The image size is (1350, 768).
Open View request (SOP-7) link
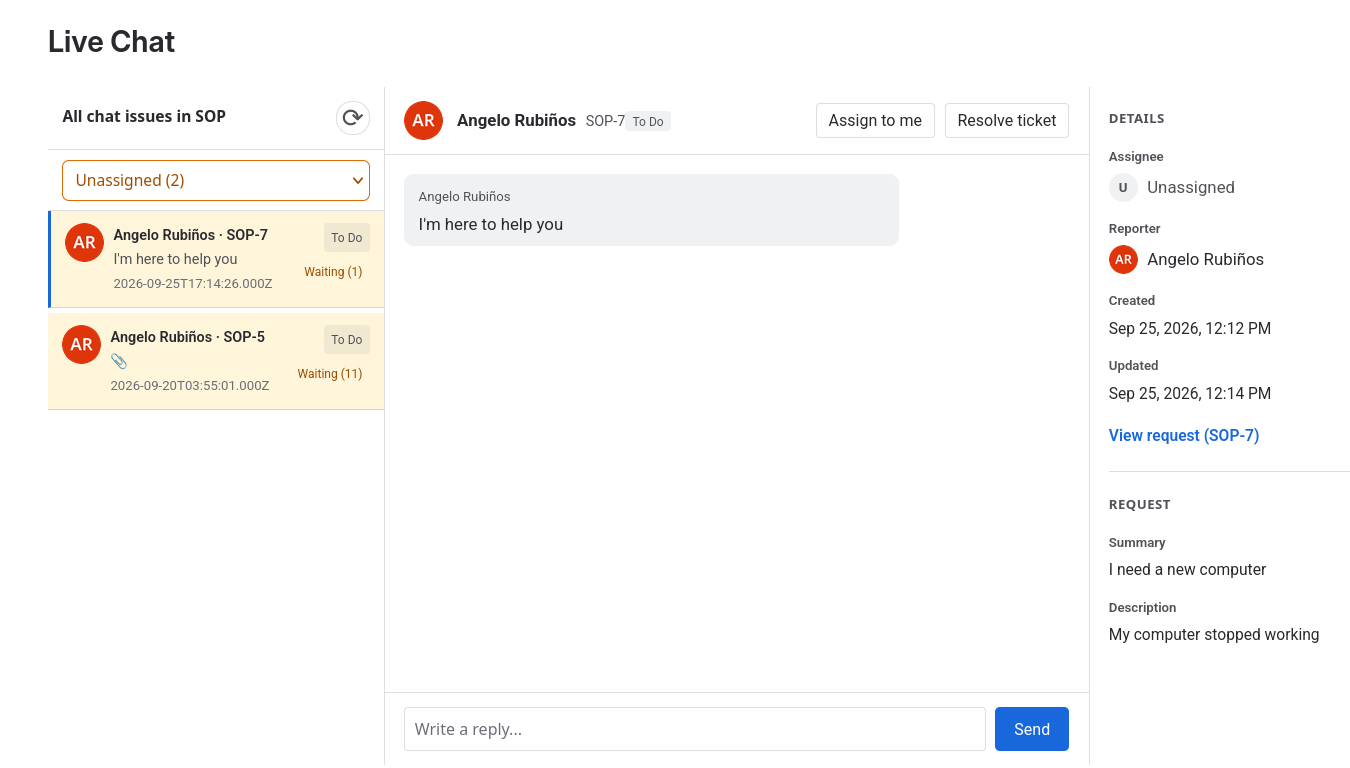point(1184,435)
